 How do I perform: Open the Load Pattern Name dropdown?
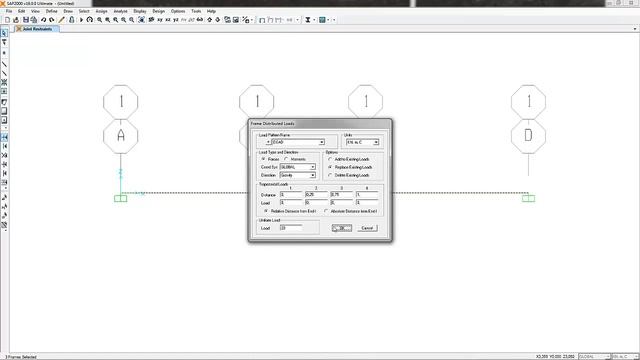point(322,142)
